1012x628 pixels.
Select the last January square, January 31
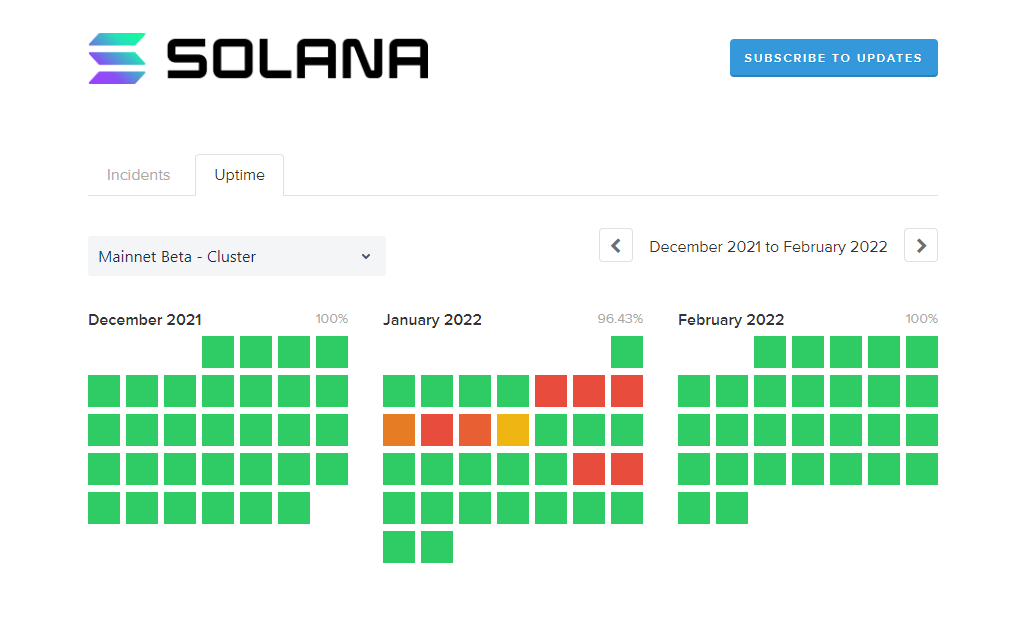point(437,547)
